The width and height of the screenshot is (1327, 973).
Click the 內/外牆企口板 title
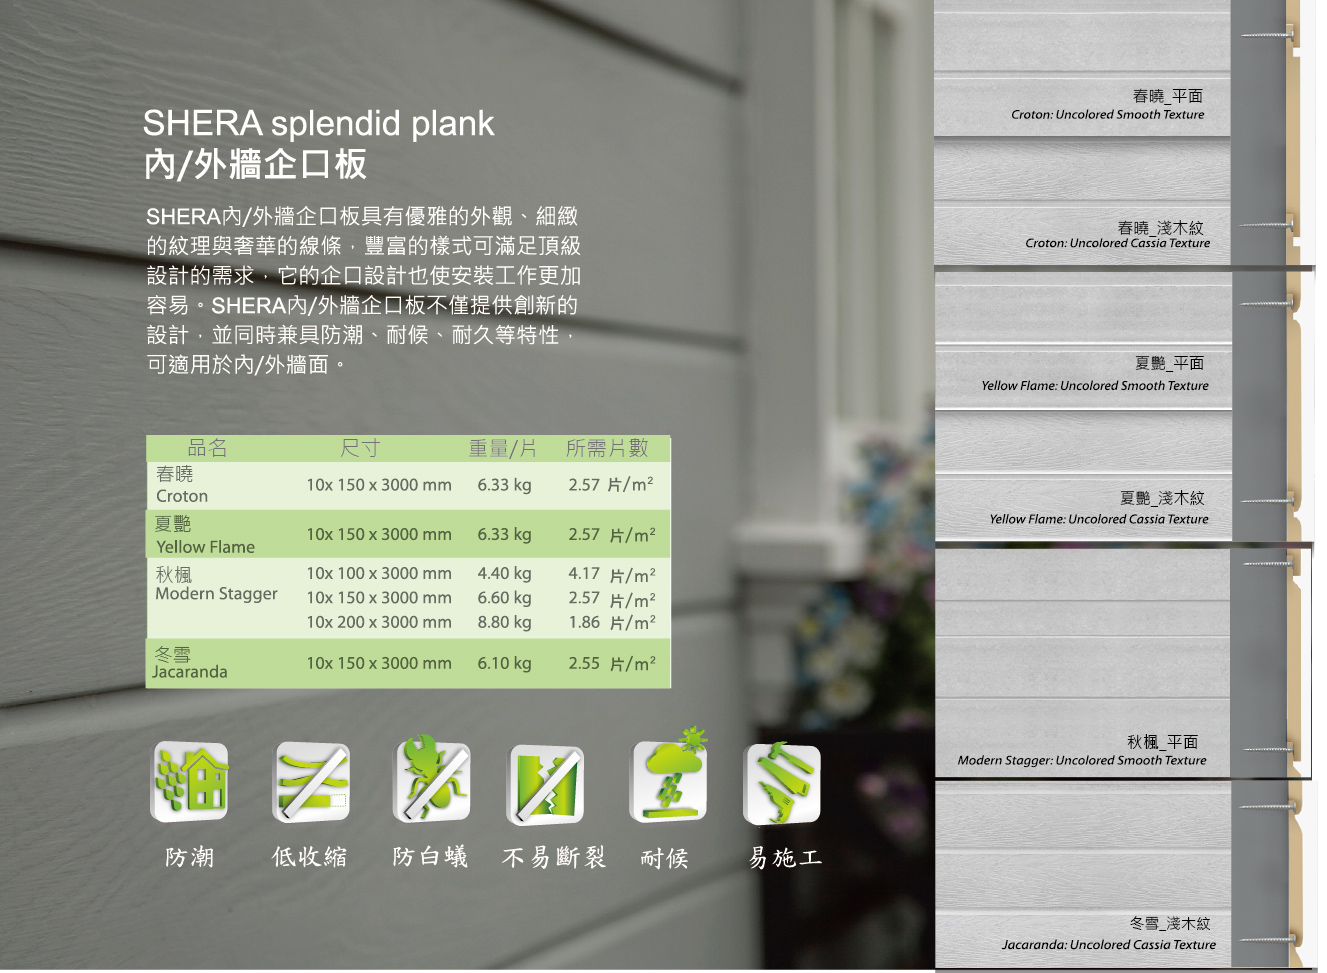click(x=255, y=165)
